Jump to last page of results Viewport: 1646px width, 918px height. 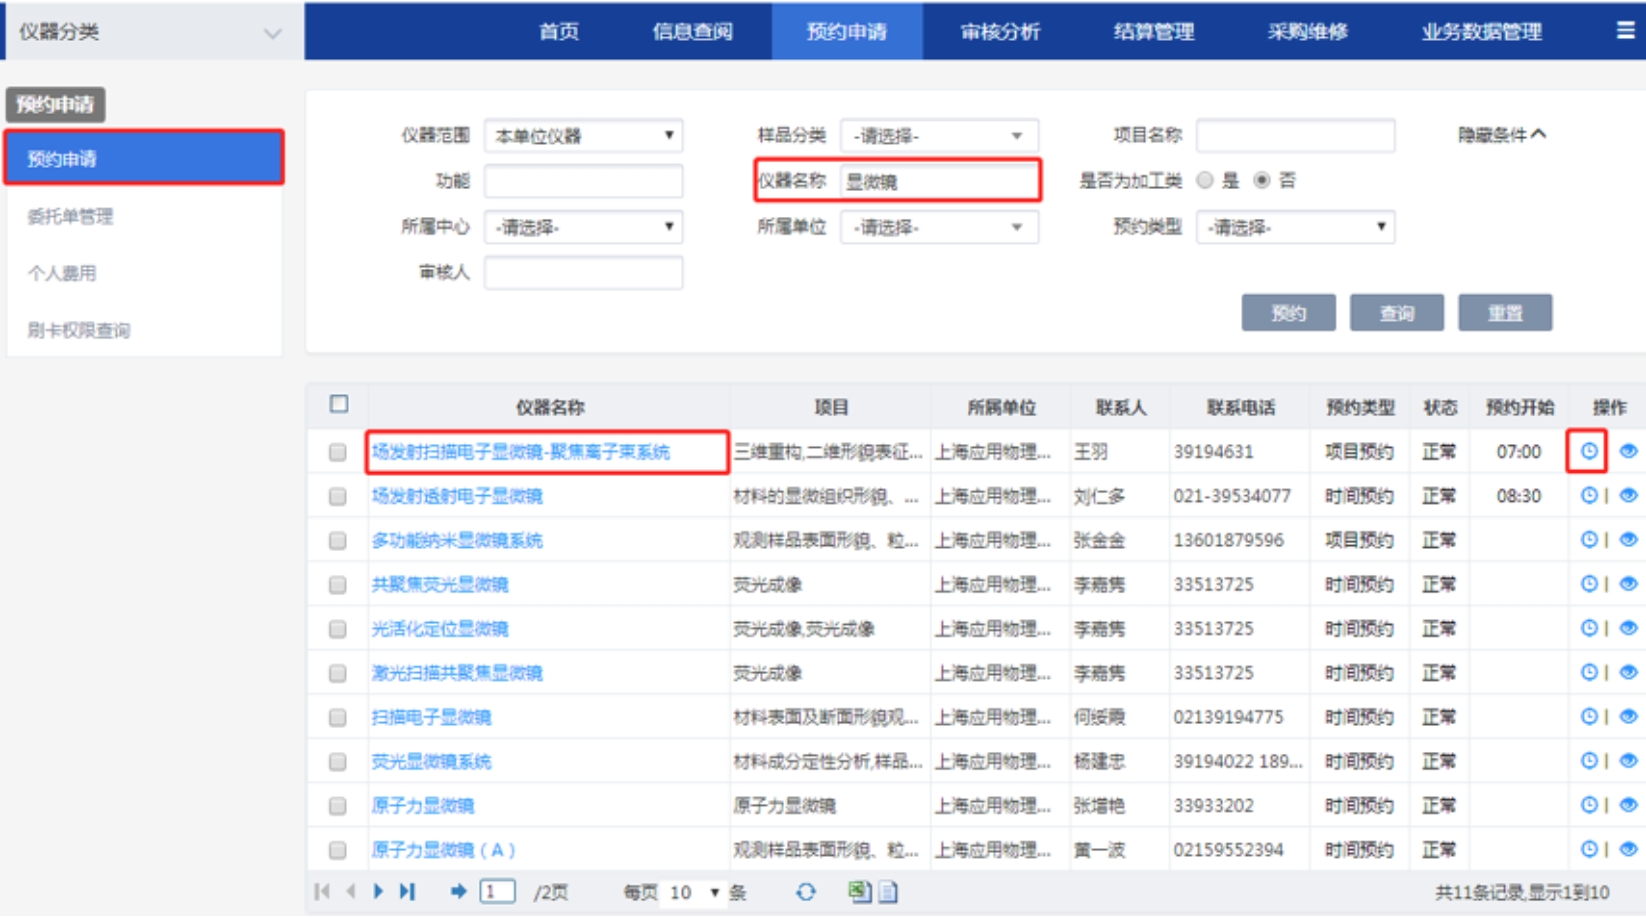pyautogui.click(x=407, y=891)
